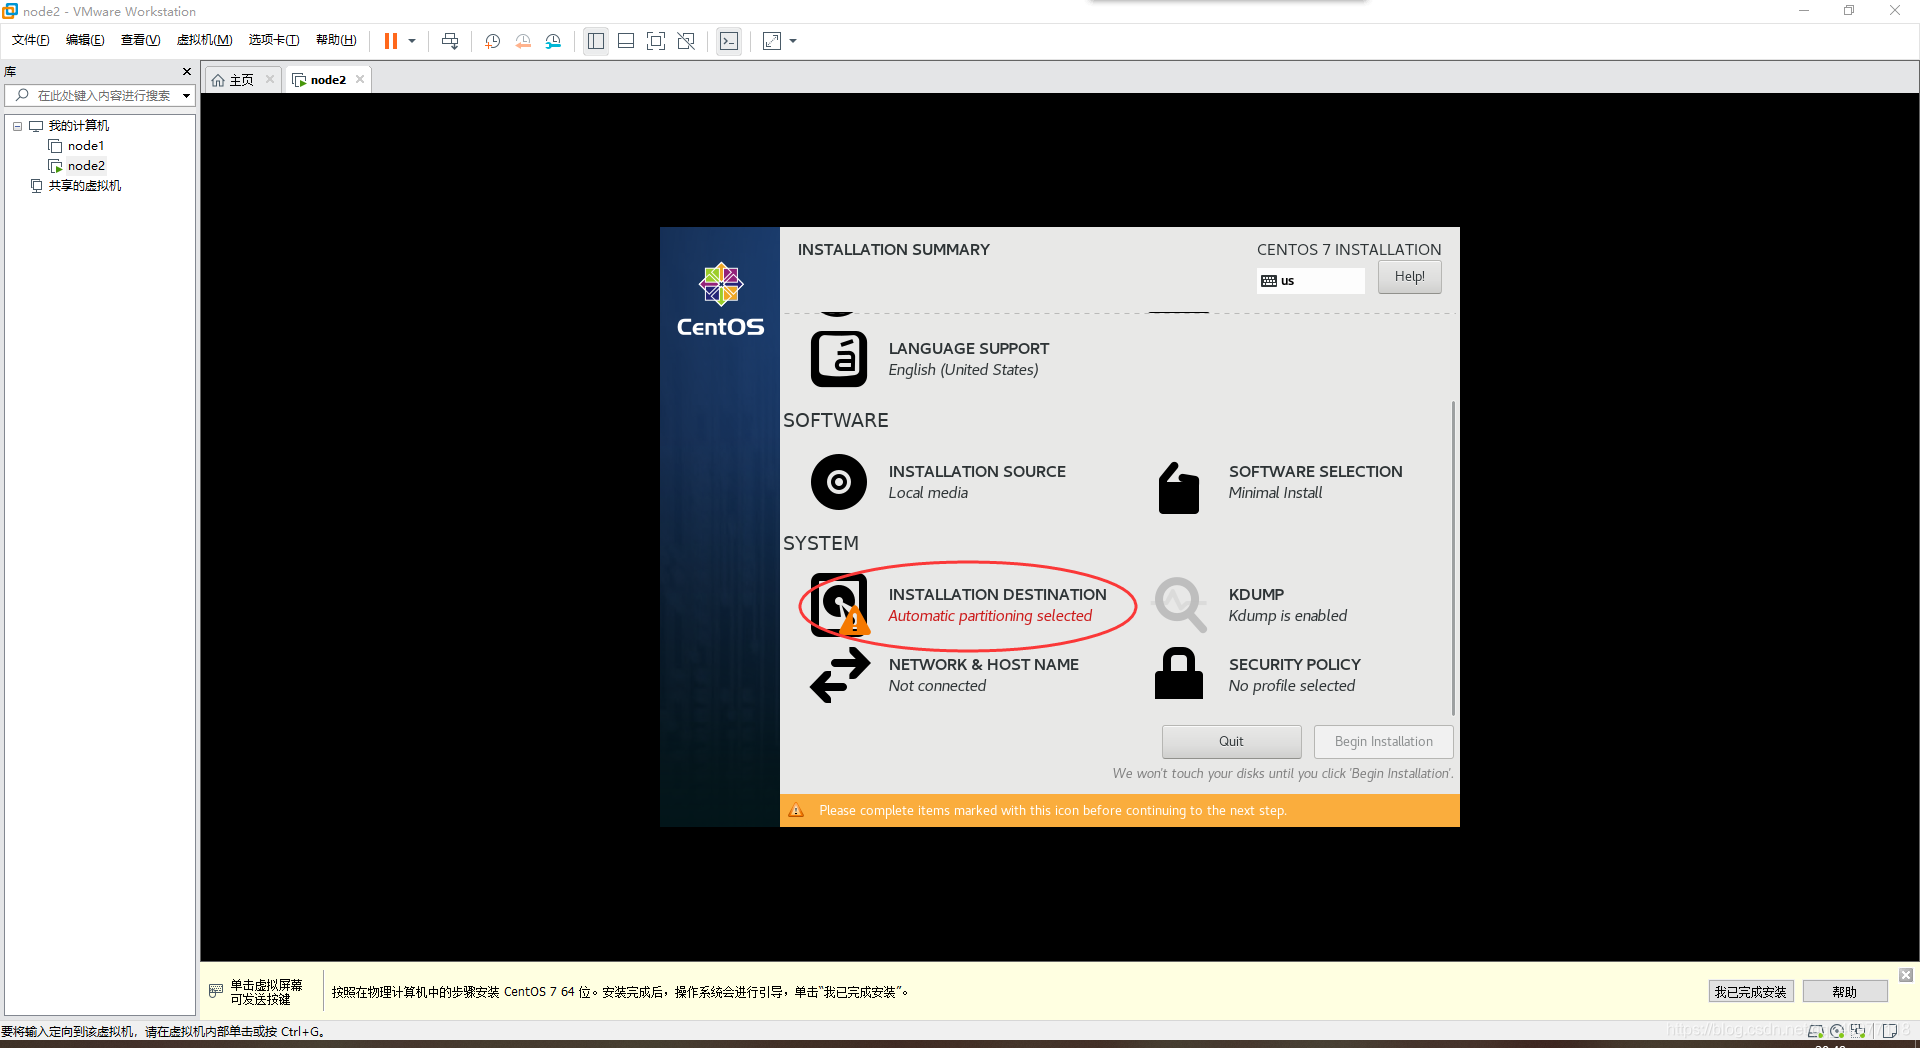This screenshot has height=1048, width=1920.
Task: Open the snapshot manager icon
Action: [553, 41]
